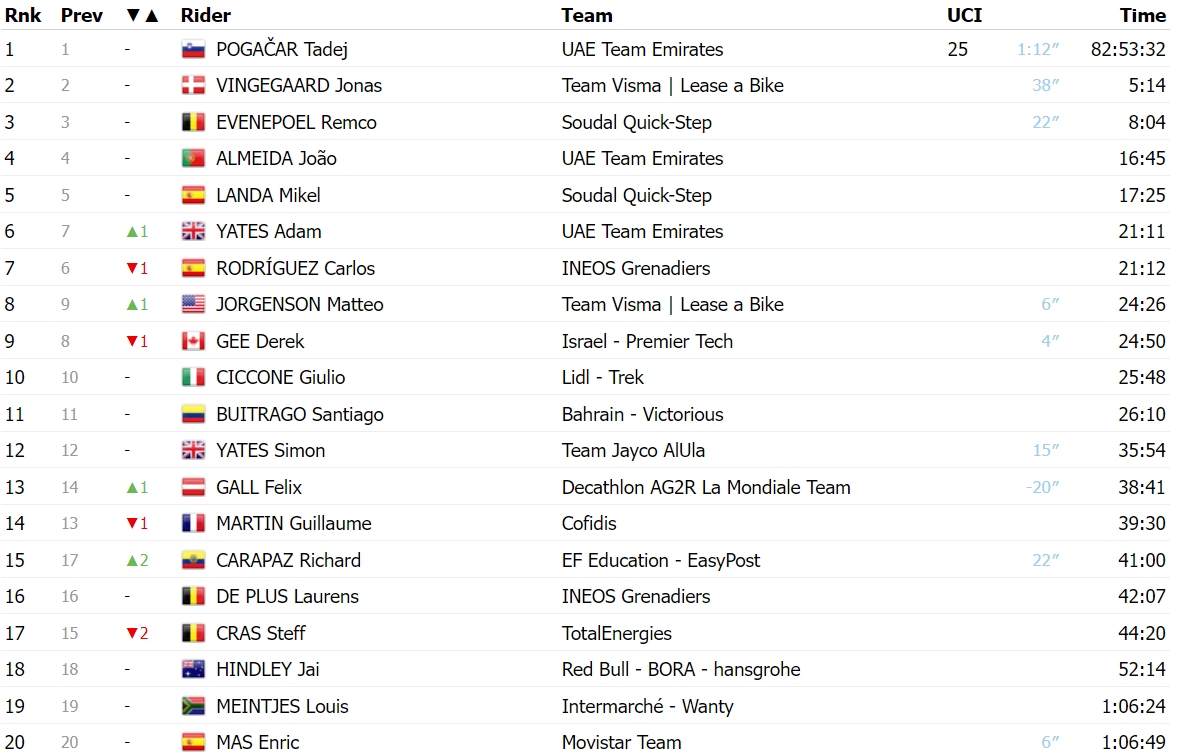Open the INEOS Grenadiers link for RODRÍGUEZ Carlos
The width and height of the screenshot is (1177, 754).
point(636,268)
